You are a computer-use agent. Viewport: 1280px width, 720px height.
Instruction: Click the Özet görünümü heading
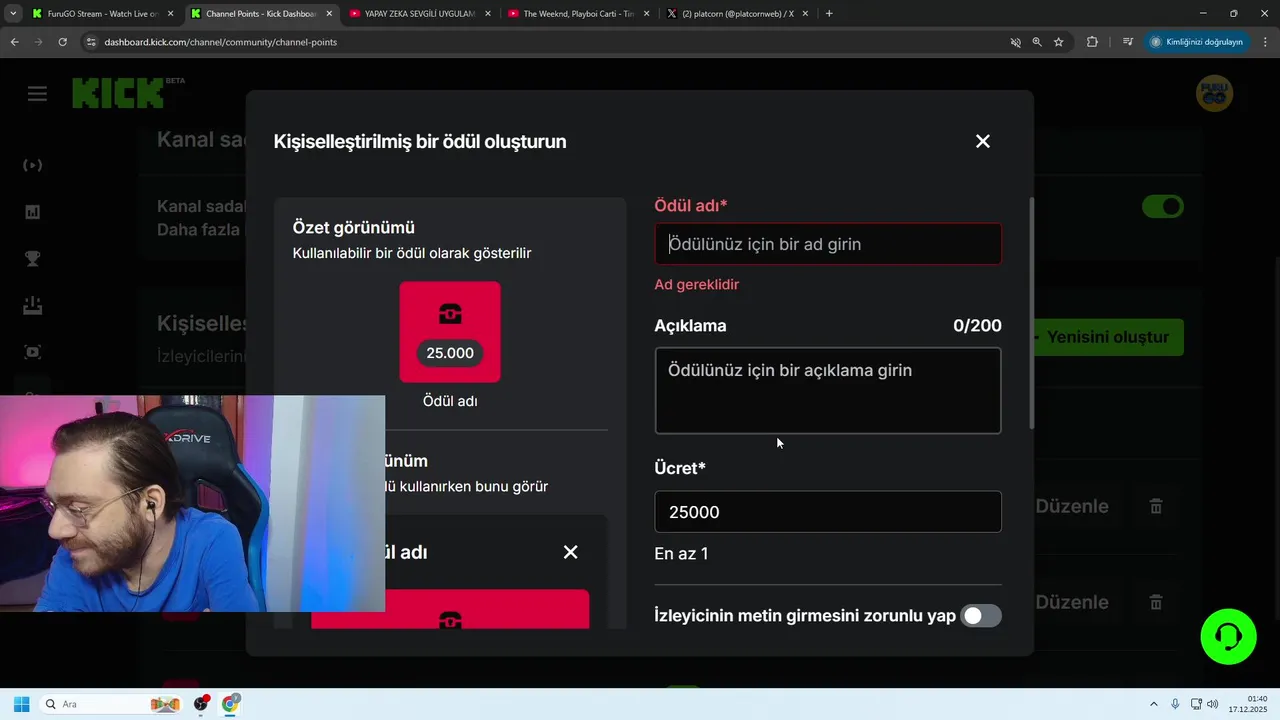coord(354,228)
